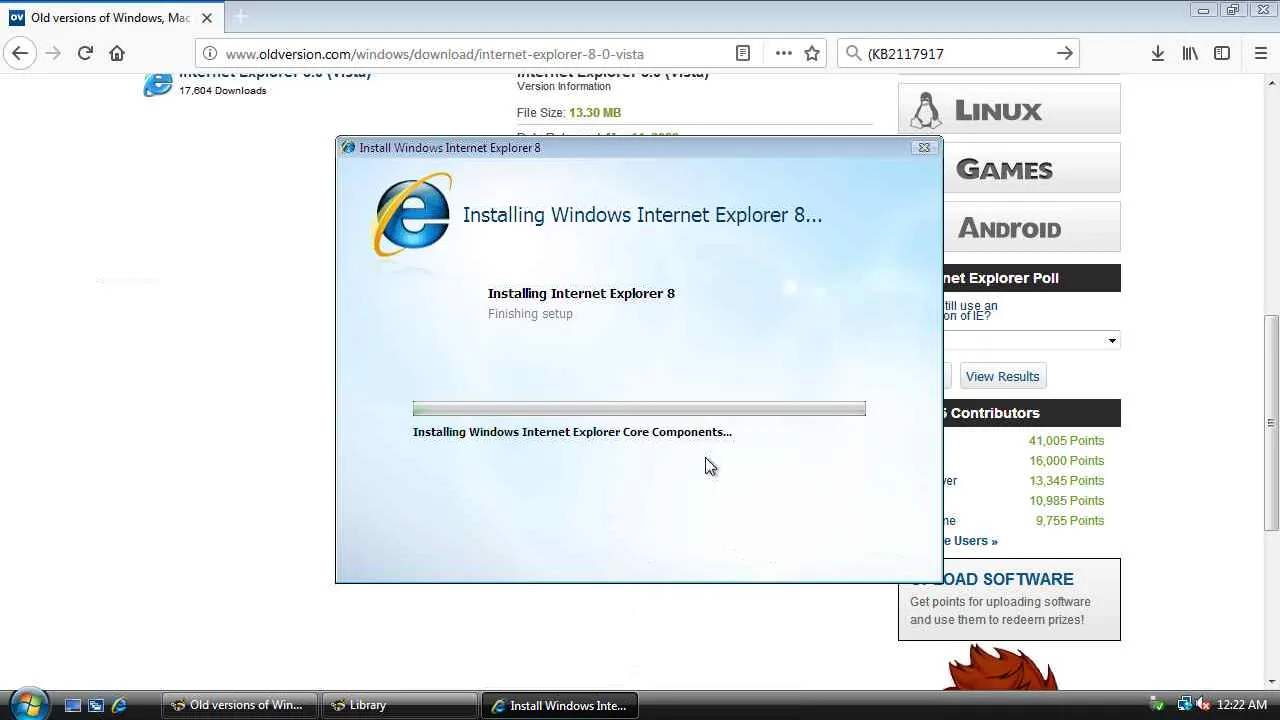Switch to Install Windows Internet Explorer taskbar button
This screenshot has width=1280, height=720.
[x=559, y=705]
